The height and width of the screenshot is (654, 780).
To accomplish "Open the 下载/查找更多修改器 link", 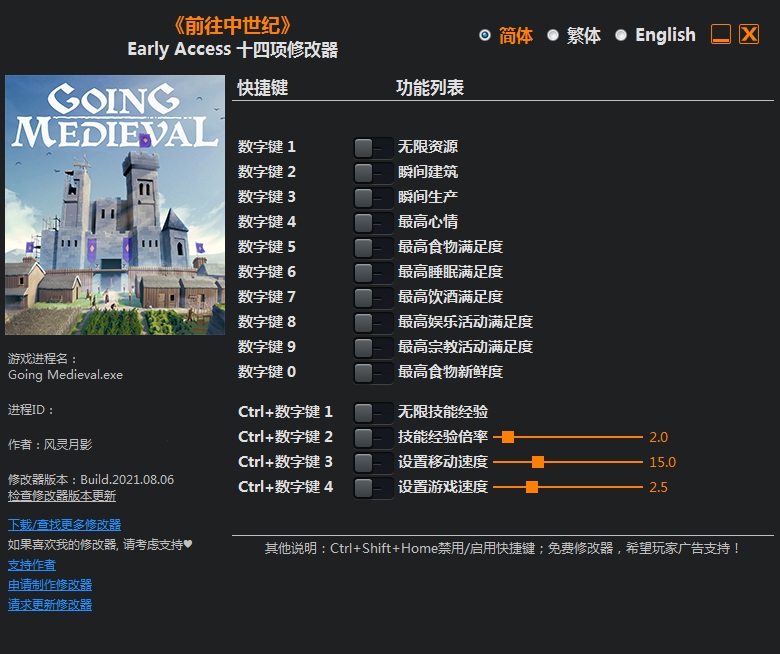I will point(64,525).
